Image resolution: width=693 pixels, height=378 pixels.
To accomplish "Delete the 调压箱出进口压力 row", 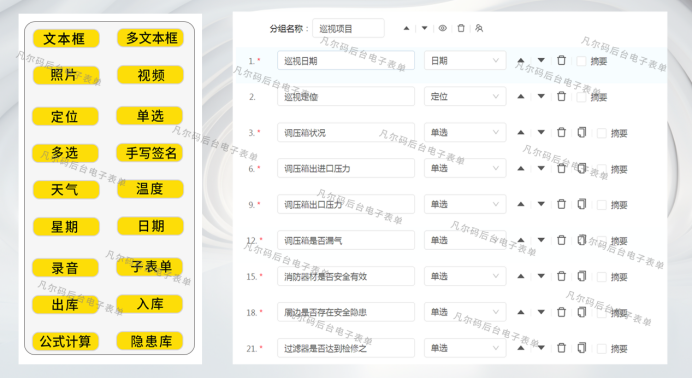I will coord(561,168).
